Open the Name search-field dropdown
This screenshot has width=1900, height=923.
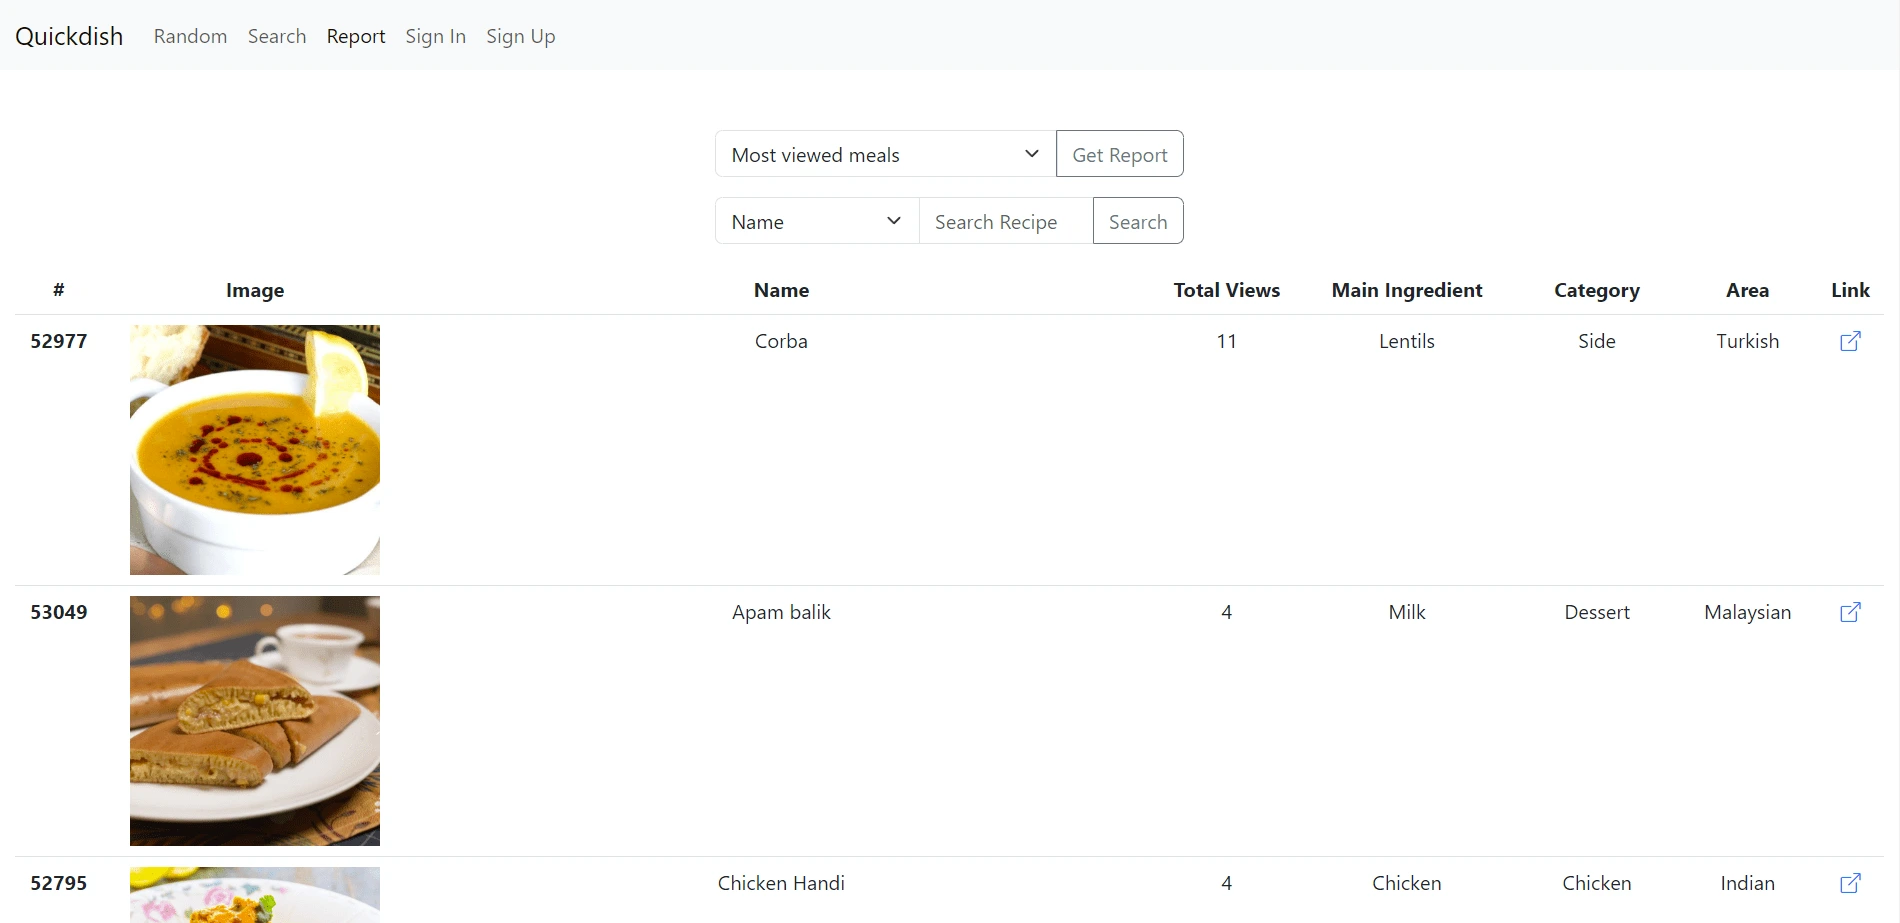tap(817, 221)
